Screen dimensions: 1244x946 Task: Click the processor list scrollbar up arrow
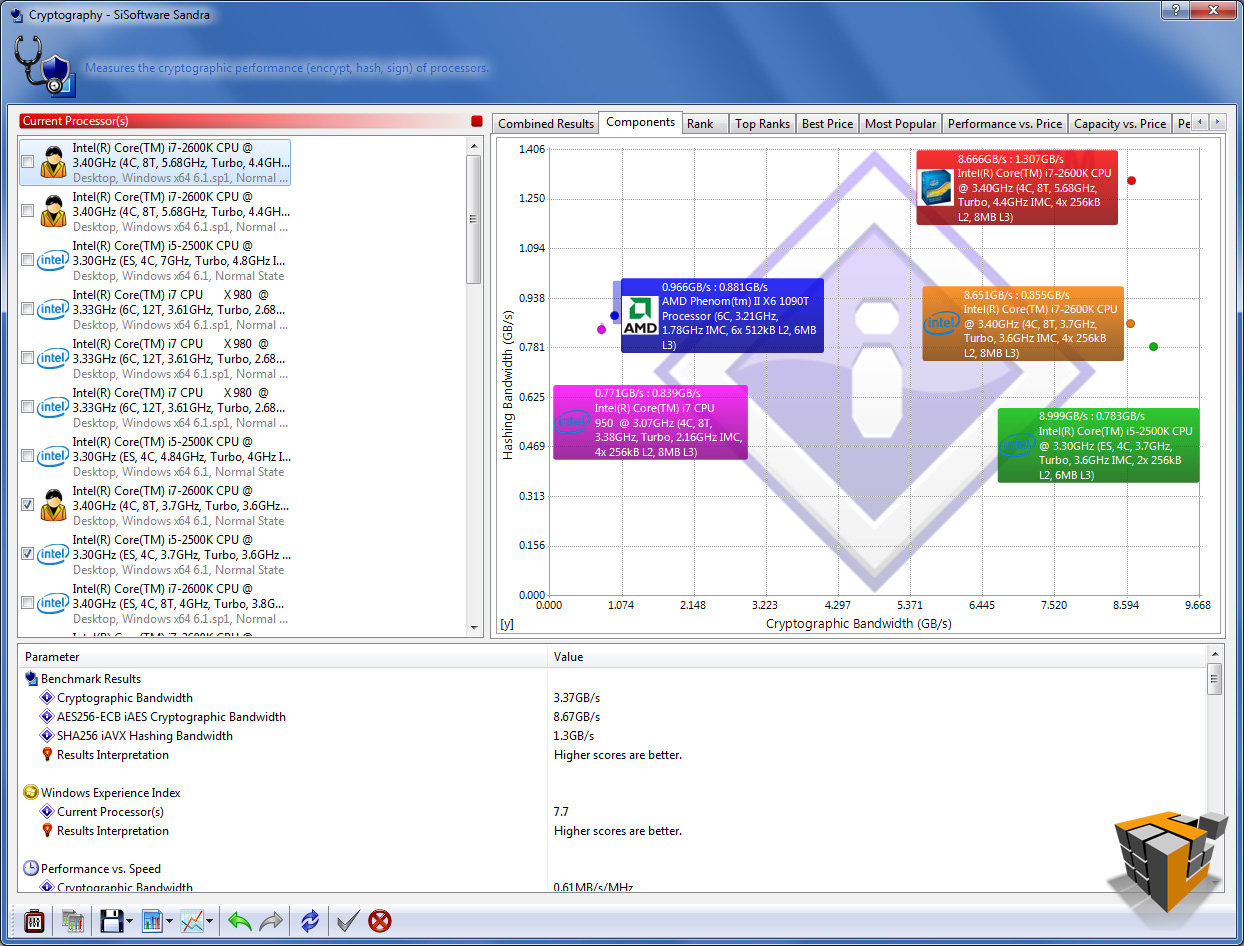[475, 146]
